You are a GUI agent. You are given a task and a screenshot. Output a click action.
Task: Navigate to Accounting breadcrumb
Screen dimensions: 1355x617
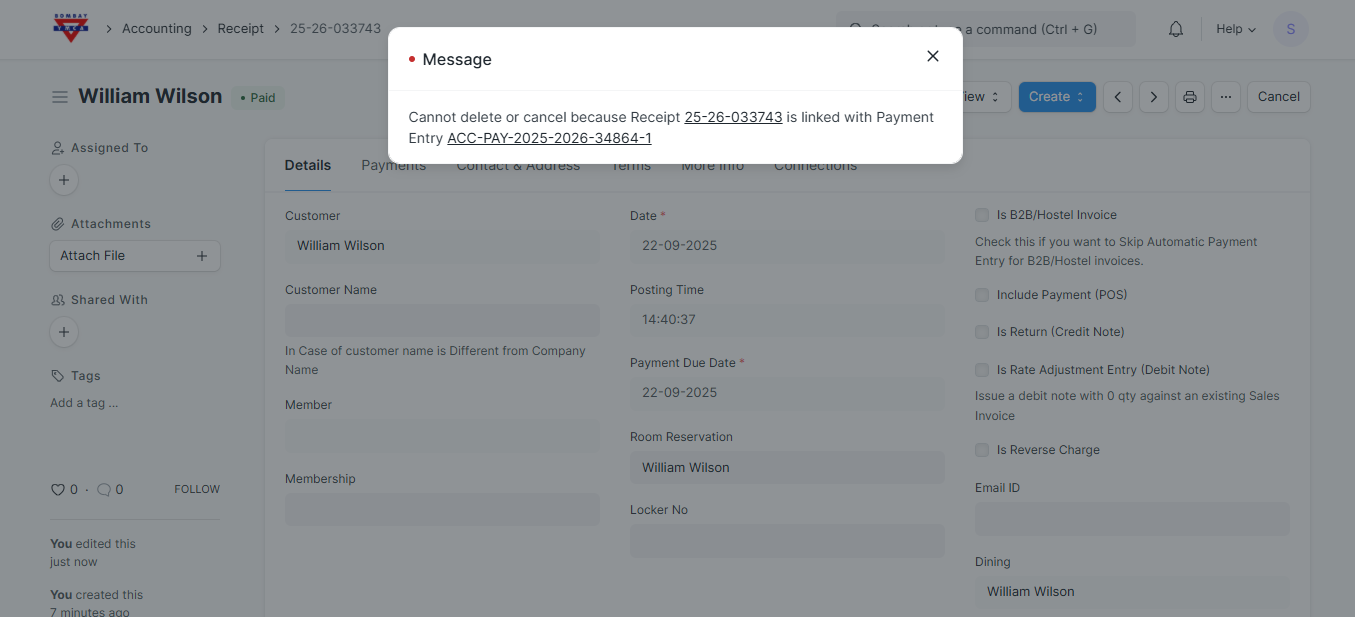pos(156,29)
